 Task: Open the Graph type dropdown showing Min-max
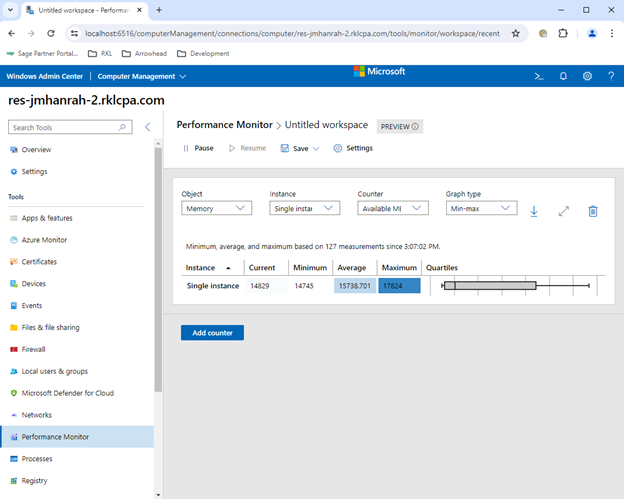pos(481,208)
